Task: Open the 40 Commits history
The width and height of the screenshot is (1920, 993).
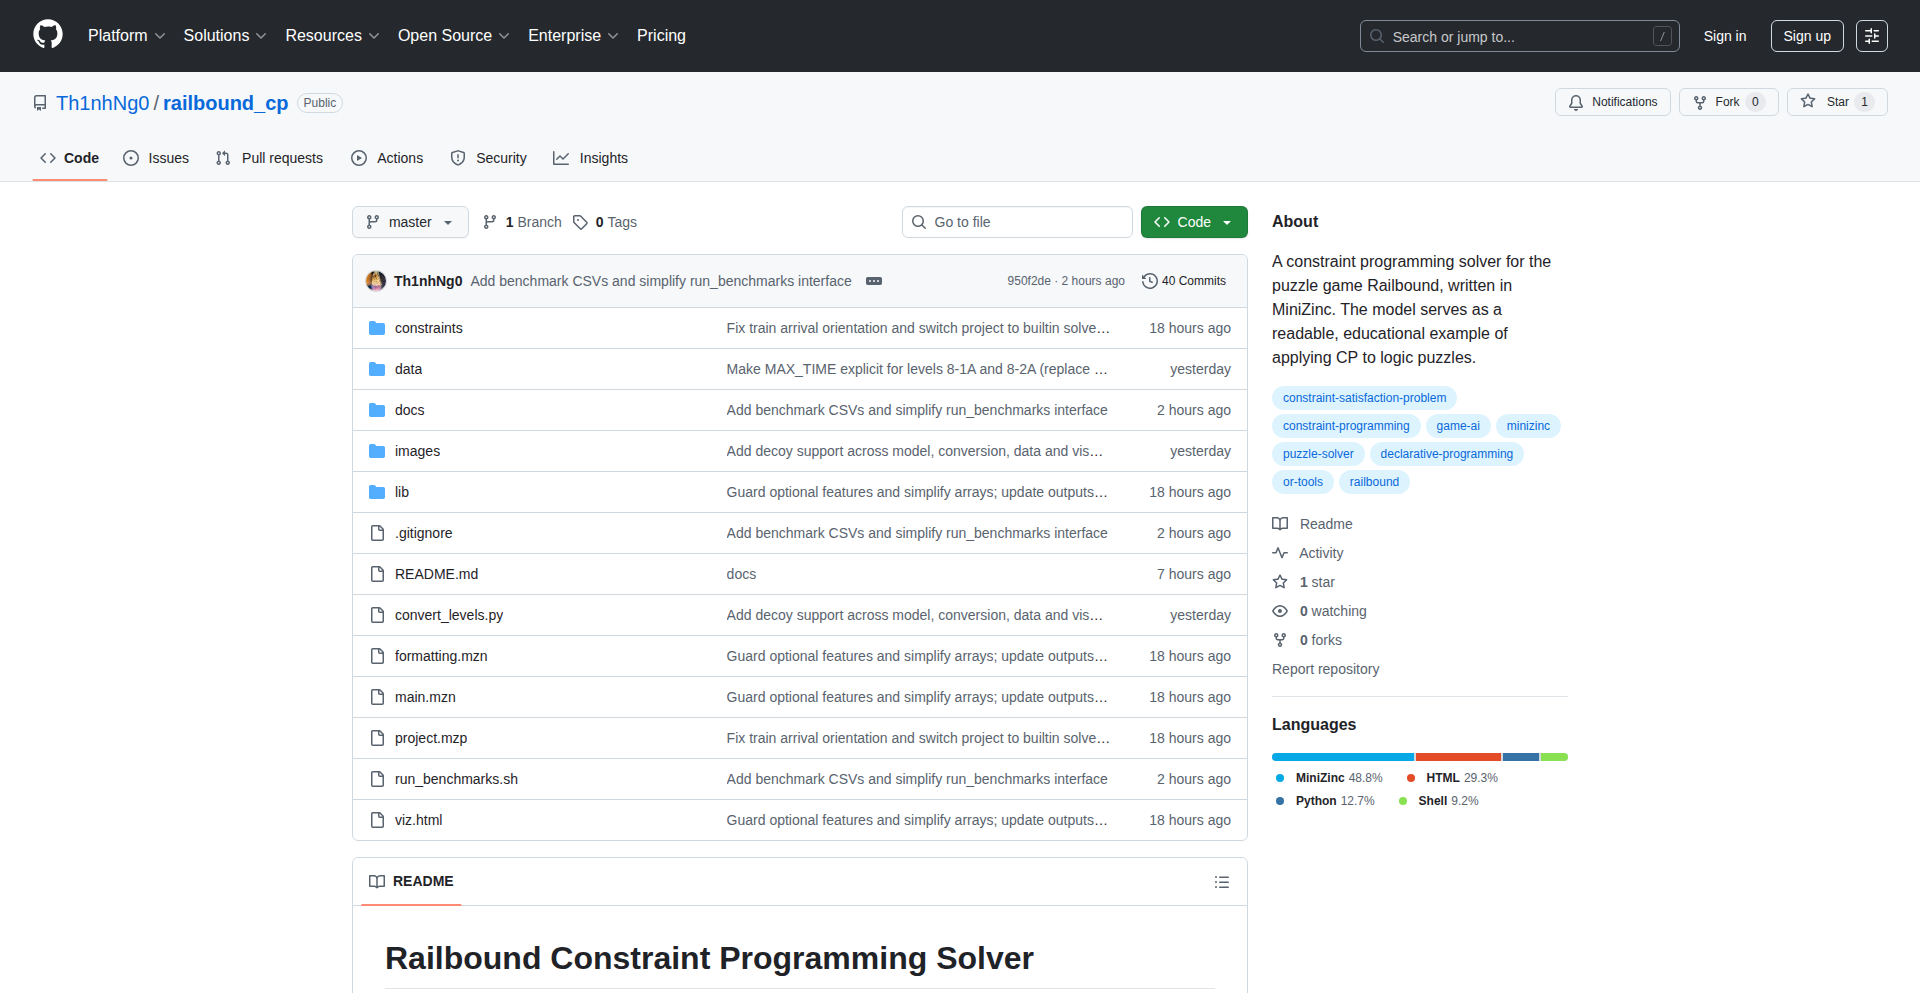Action: [x=1184, y=281]
